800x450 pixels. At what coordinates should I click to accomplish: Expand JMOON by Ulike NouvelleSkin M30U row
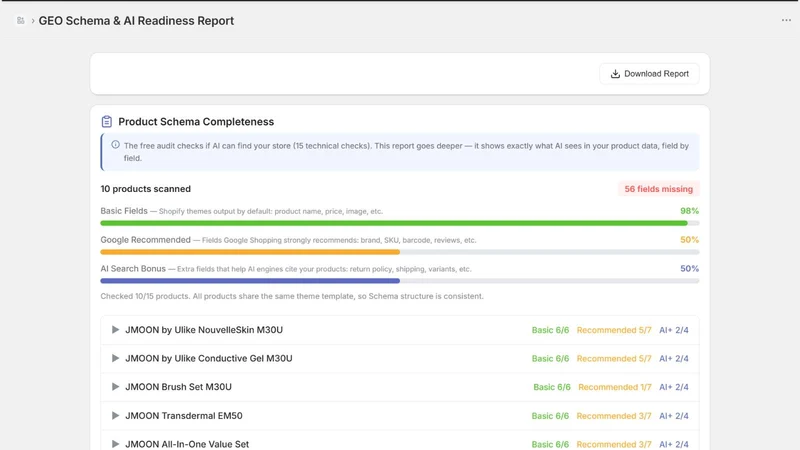[115, 330]
